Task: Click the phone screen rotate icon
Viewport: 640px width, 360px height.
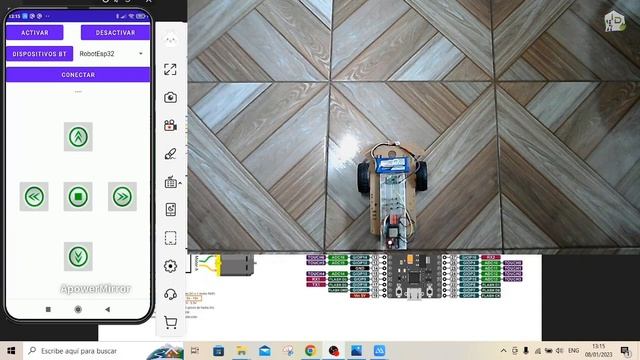Action: click(170, 209)
